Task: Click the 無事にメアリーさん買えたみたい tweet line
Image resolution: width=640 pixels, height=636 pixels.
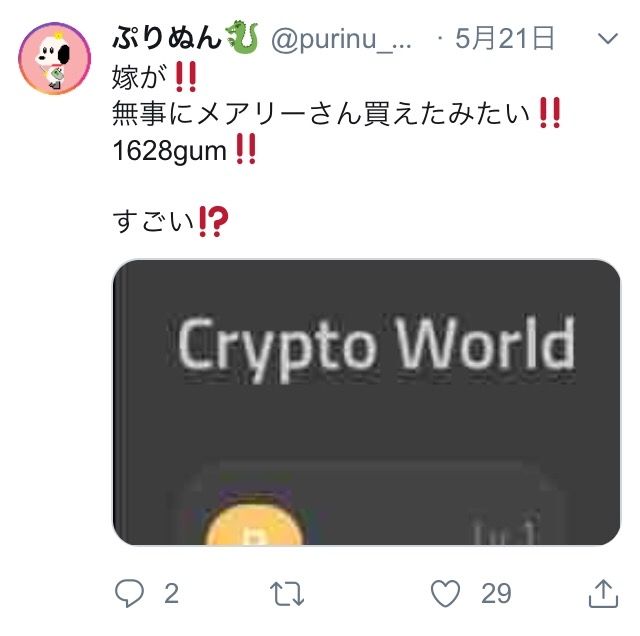Action: pos(321,113)
